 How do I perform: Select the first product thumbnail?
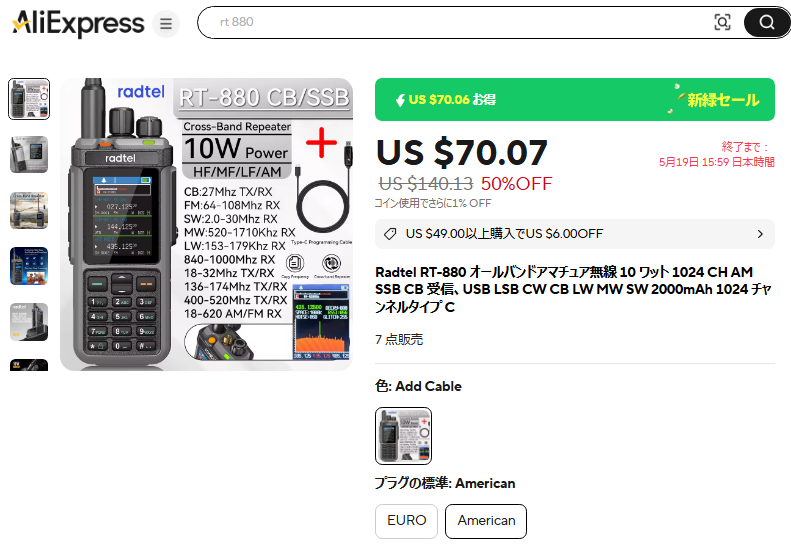[29, 99]
